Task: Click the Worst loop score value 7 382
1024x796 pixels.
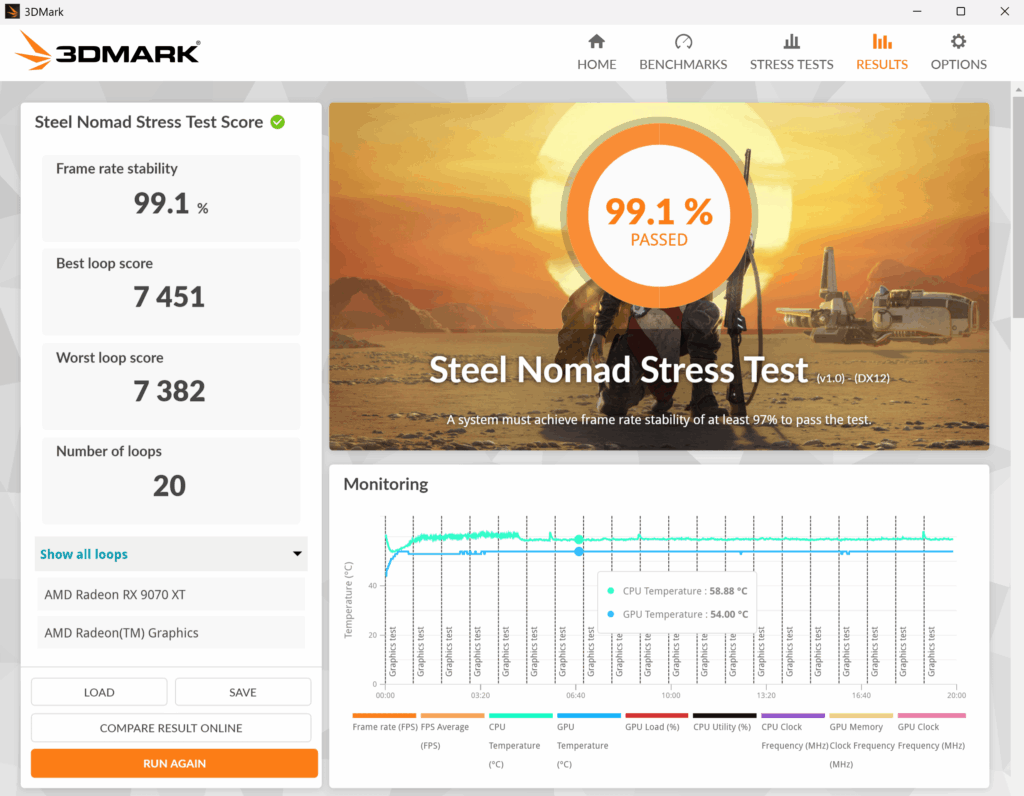Action: coord(169,391)
